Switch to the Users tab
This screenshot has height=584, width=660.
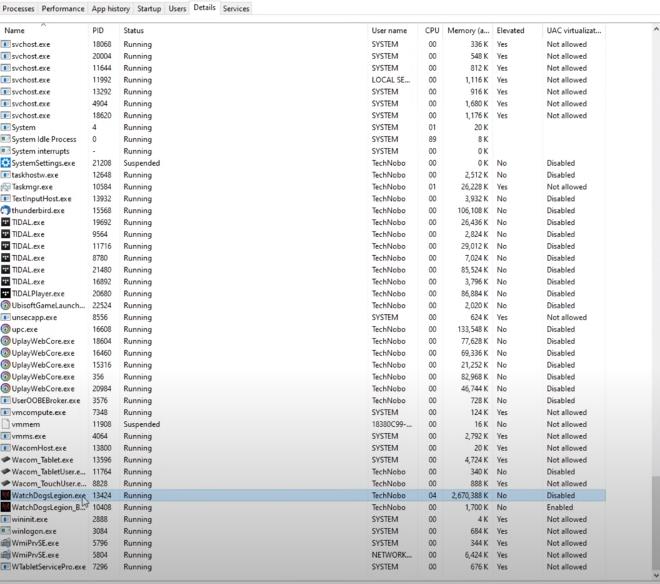click(177, 8)
